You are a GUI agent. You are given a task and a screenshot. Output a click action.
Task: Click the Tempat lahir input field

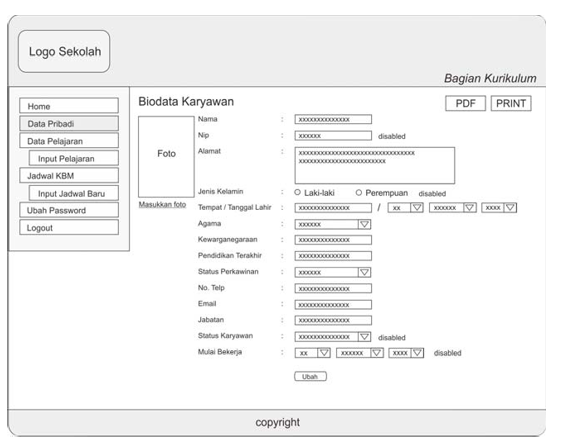click(333, 207)
